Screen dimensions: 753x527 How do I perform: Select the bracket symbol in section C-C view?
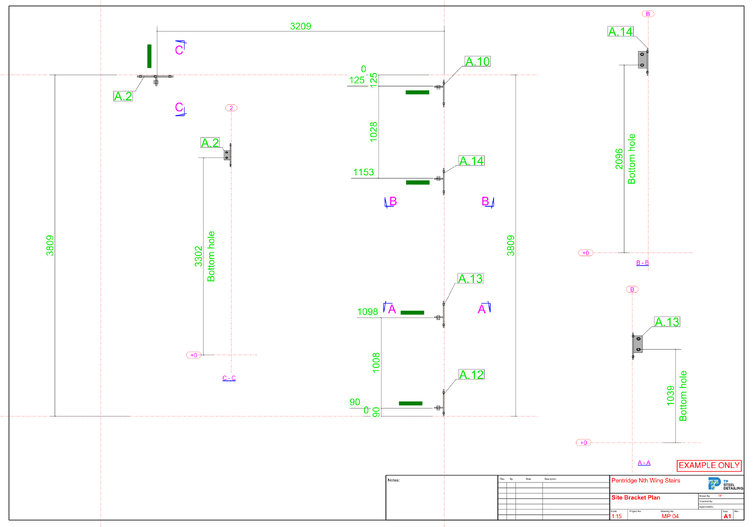point(228,153)
